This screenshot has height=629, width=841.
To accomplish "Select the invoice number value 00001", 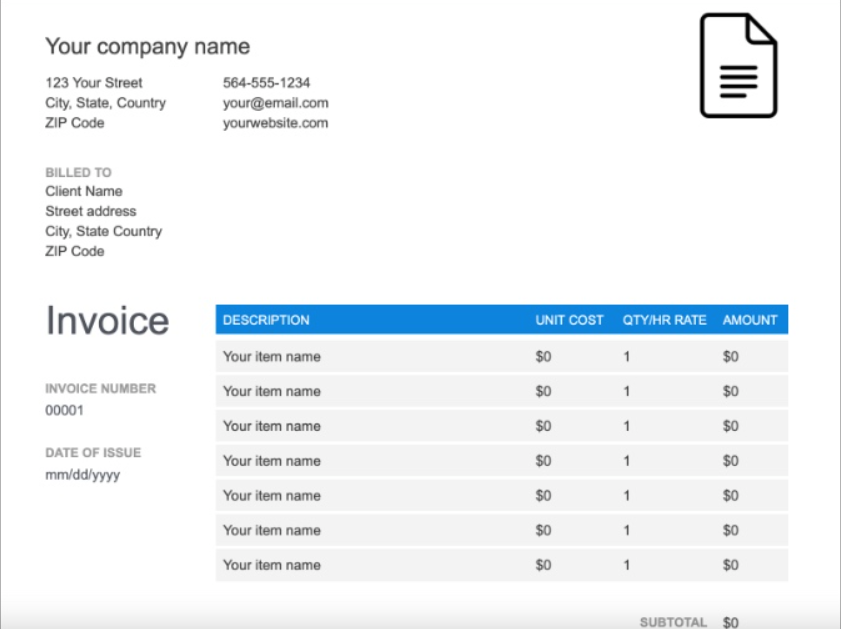I will tap(65, 410).
